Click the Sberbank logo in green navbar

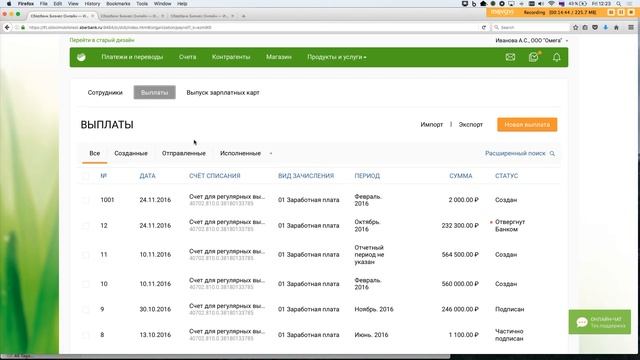81,57
